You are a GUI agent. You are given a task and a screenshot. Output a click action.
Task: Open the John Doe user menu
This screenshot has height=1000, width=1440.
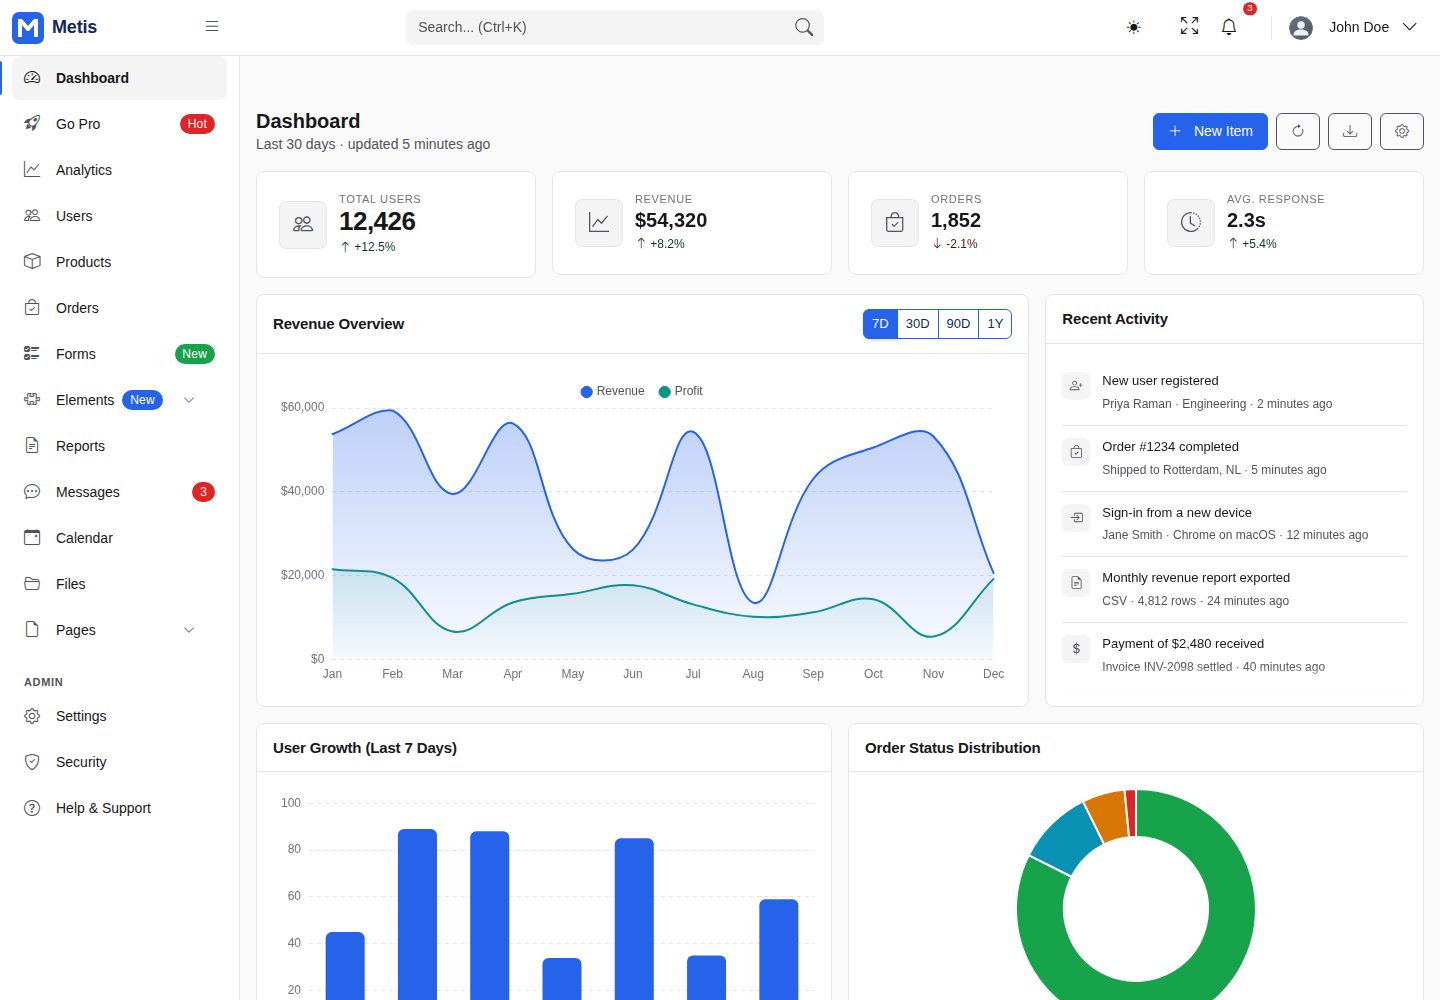click(1353, 27)
